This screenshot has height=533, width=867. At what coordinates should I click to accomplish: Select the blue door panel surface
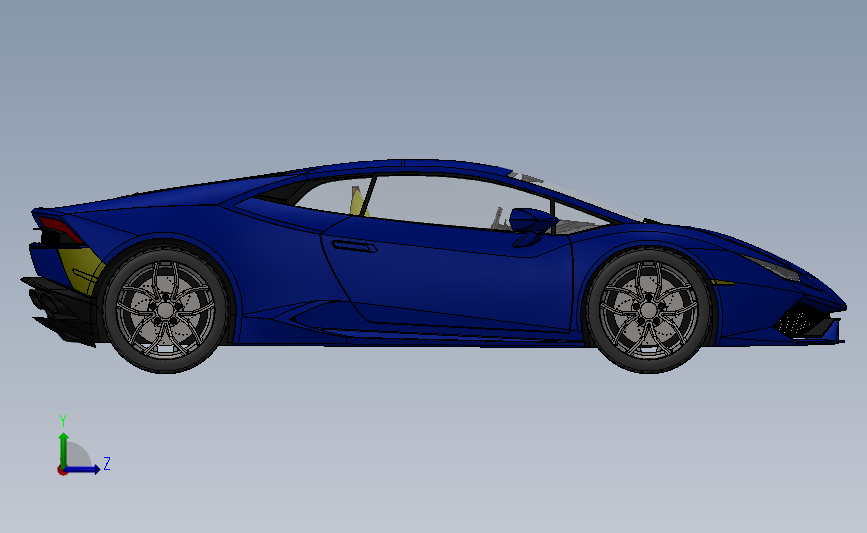click(448, 276)
